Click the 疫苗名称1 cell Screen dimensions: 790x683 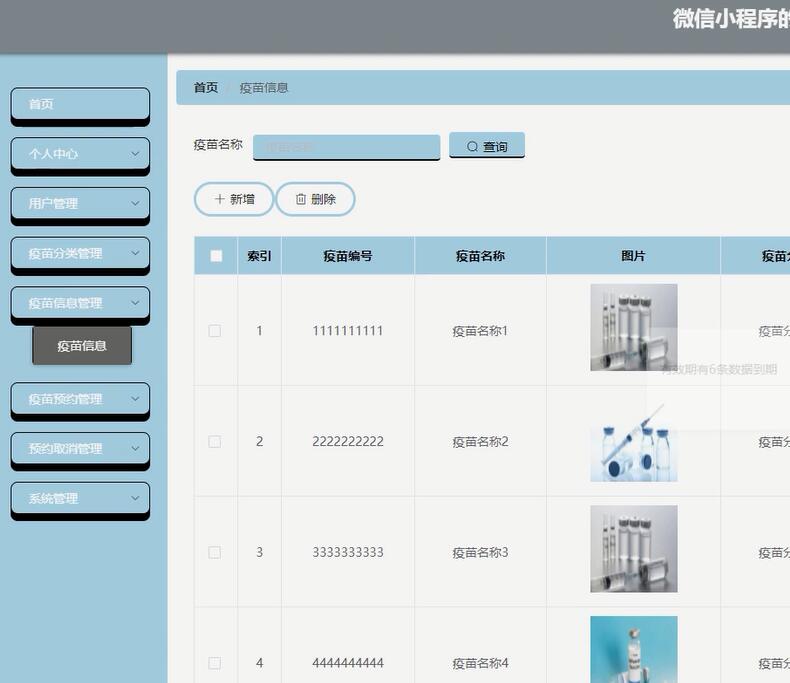point(480,331)
